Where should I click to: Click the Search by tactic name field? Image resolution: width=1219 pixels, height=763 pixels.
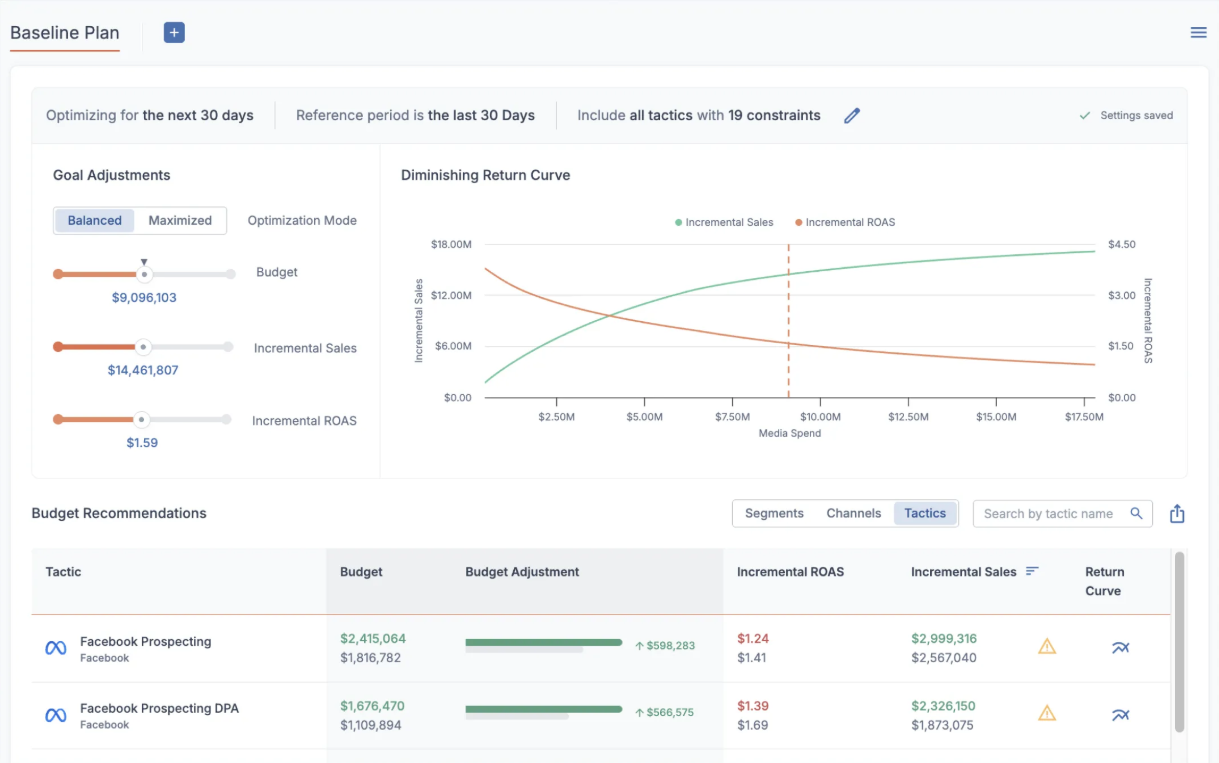(1048, 514)
